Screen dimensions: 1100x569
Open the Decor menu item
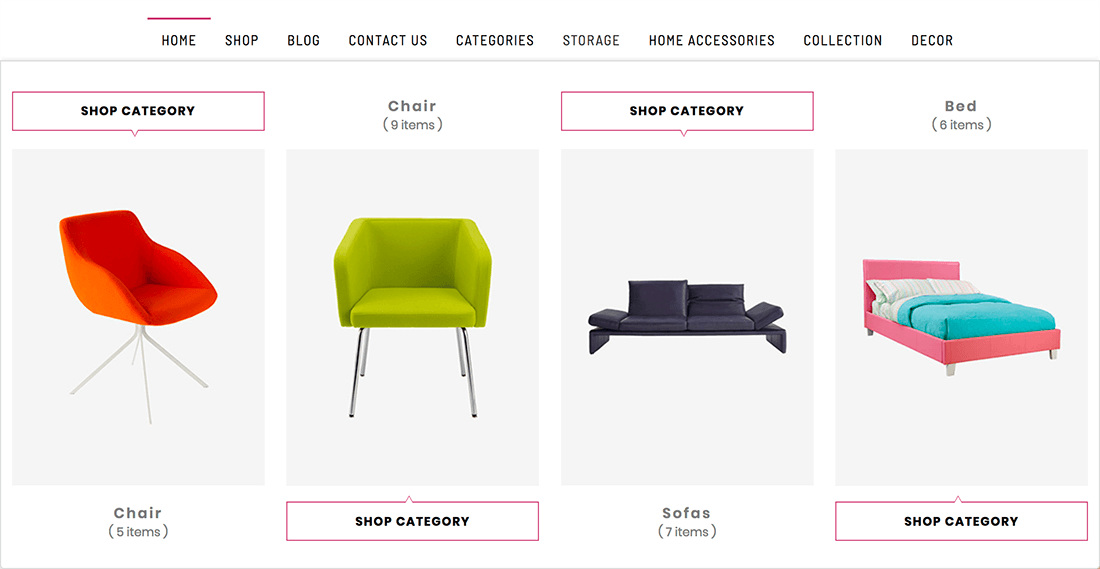pyautogui.click(x=932, y=41)
